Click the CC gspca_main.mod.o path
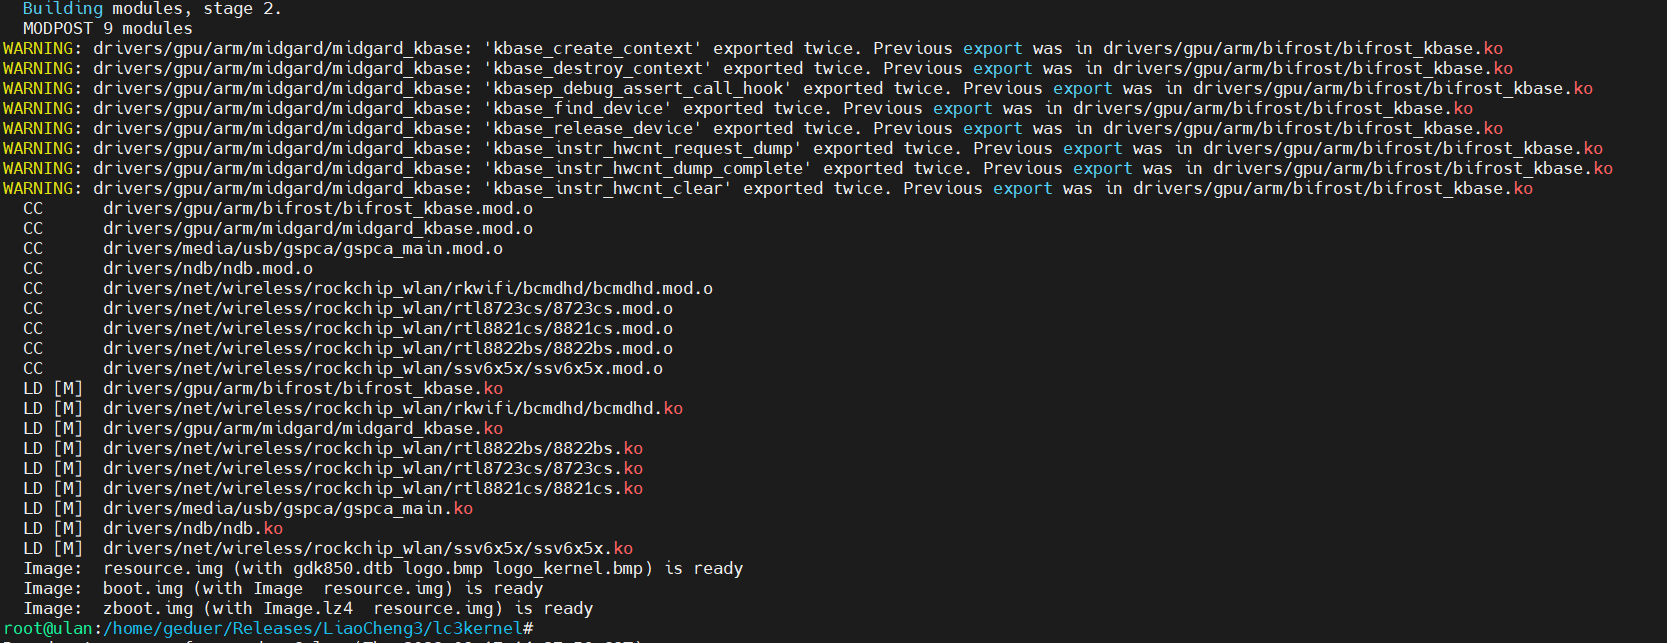Viewport: 1667px width, 643px height. (x=303, y=248)
